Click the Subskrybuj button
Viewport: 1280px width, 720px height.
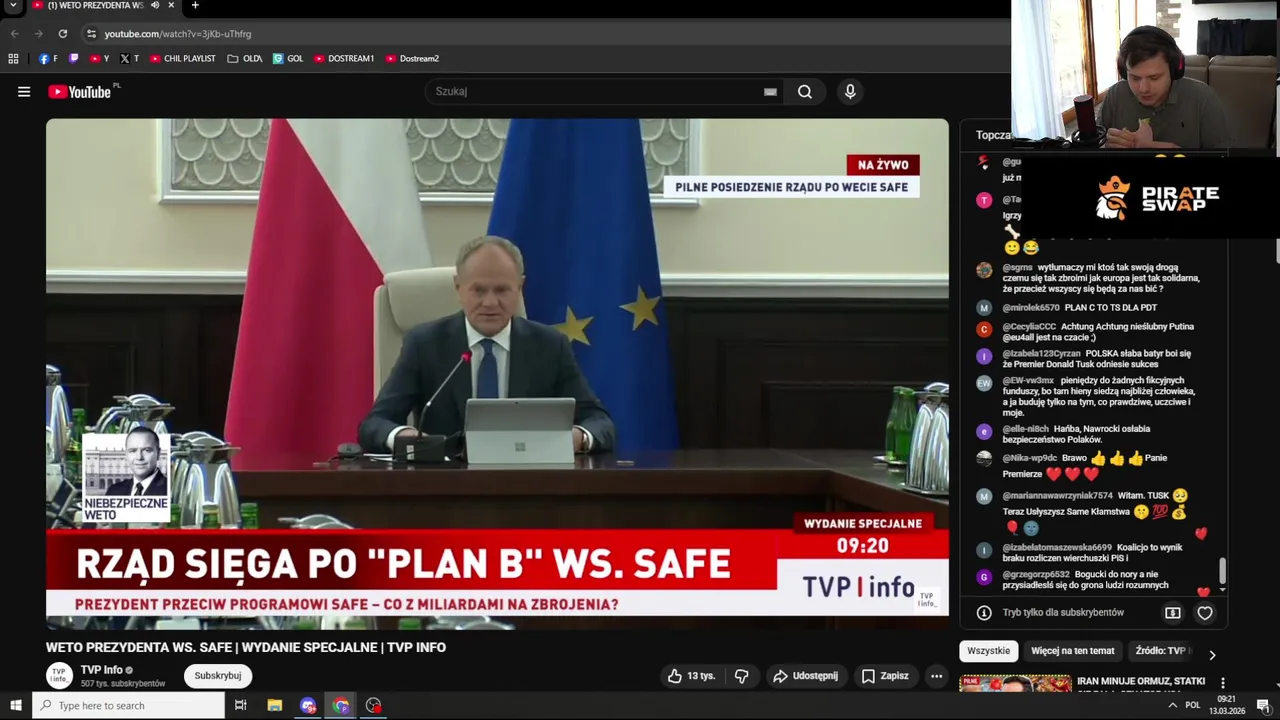point(218,676)
